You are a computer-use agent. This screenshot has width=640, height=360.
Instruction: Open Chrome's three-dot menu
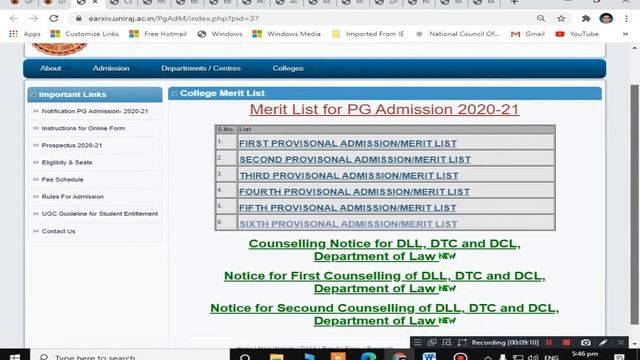coord(626,18)
